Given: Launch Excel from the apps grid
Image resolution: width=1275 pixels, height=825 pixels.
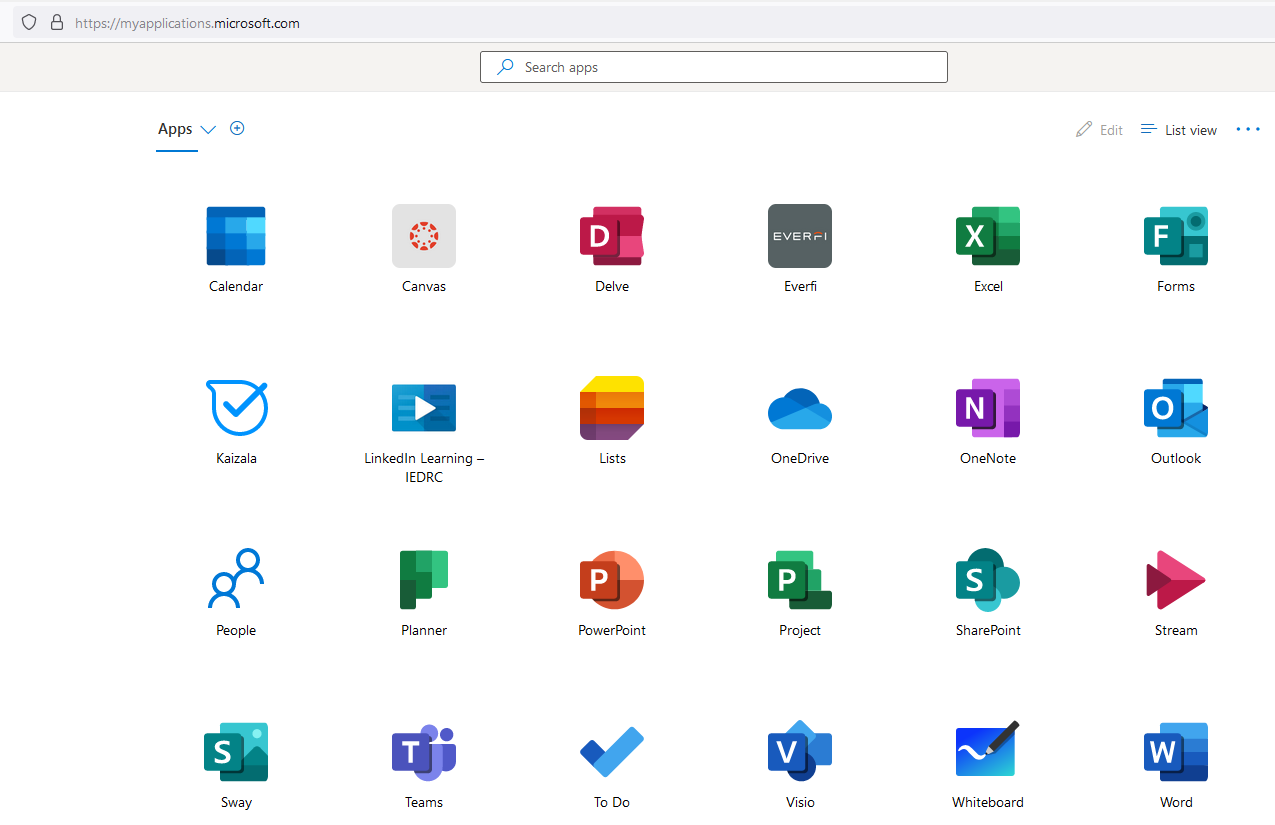Looking at the screenshot, I should [x=988, y=236].
